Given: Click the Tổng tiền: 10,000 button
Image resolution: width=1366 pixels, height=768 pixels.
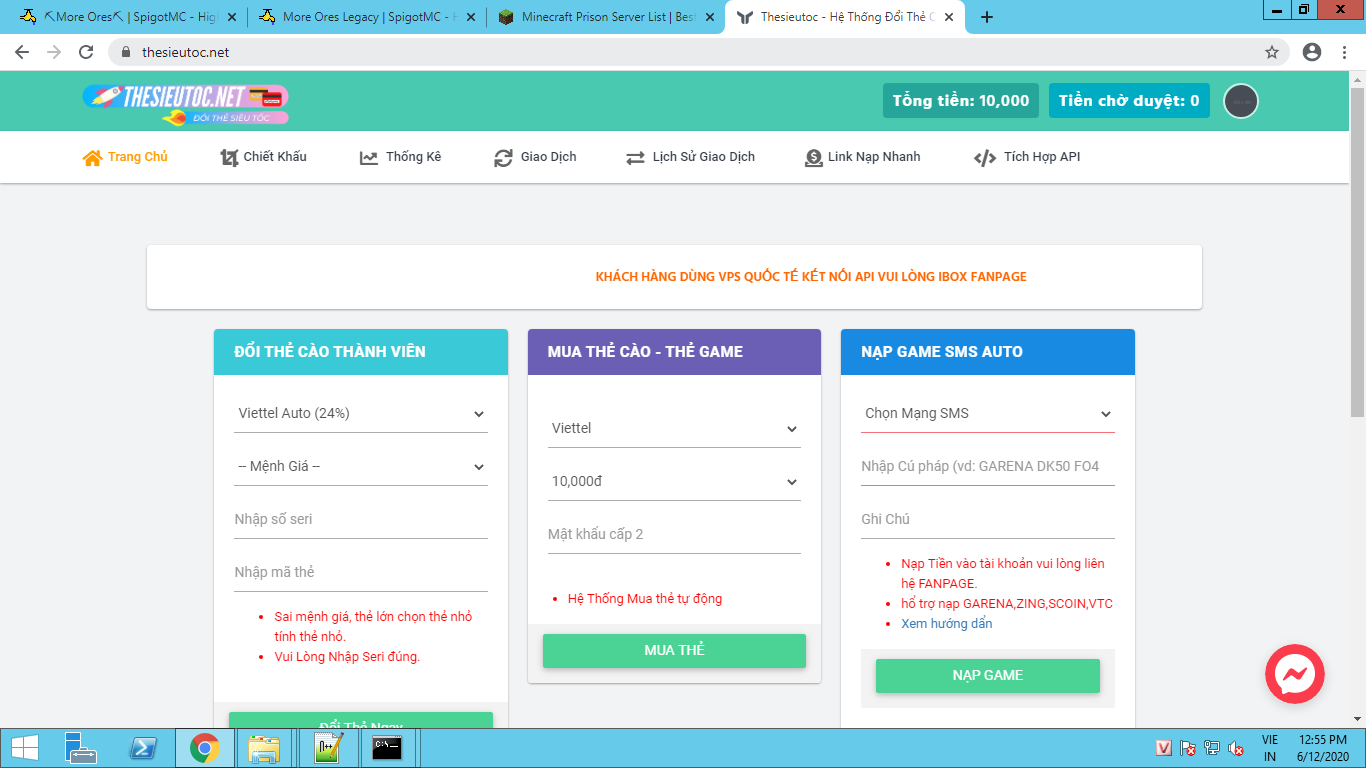Looking at the screenshot, I should pos(961,101).
